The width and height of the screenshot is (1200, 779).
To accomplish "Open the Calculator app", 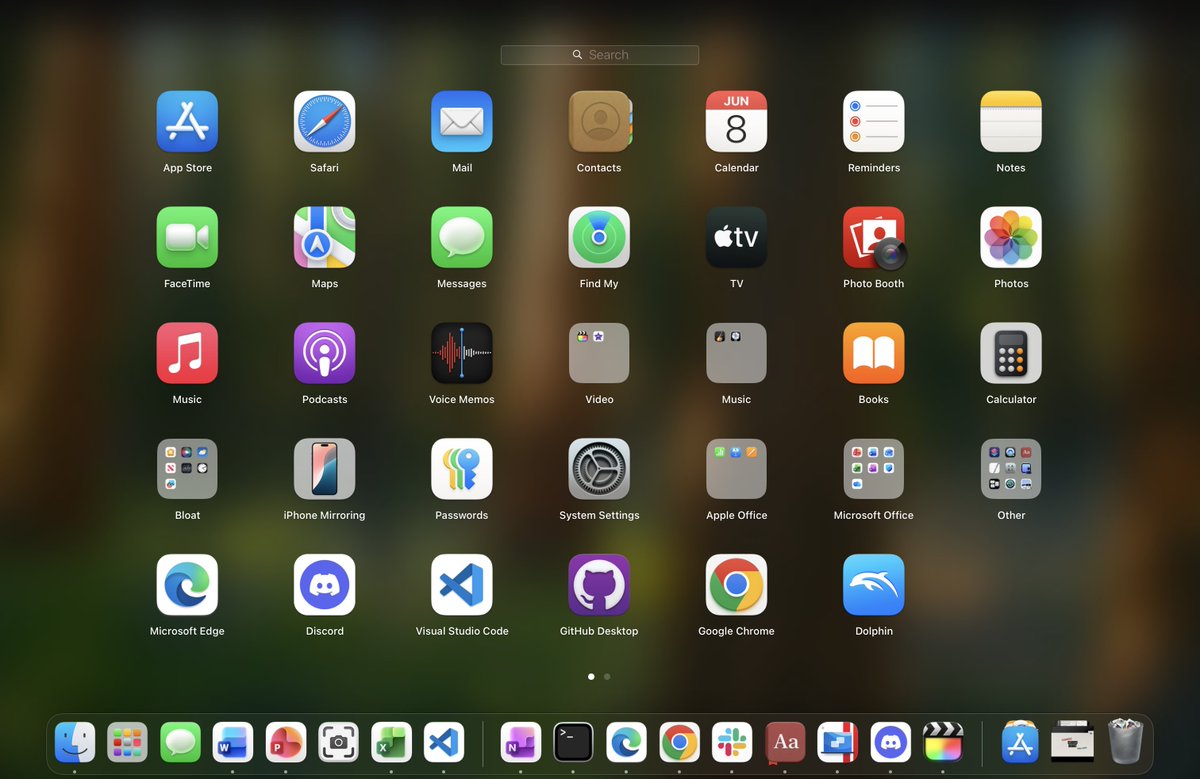I will [1011, 353].
